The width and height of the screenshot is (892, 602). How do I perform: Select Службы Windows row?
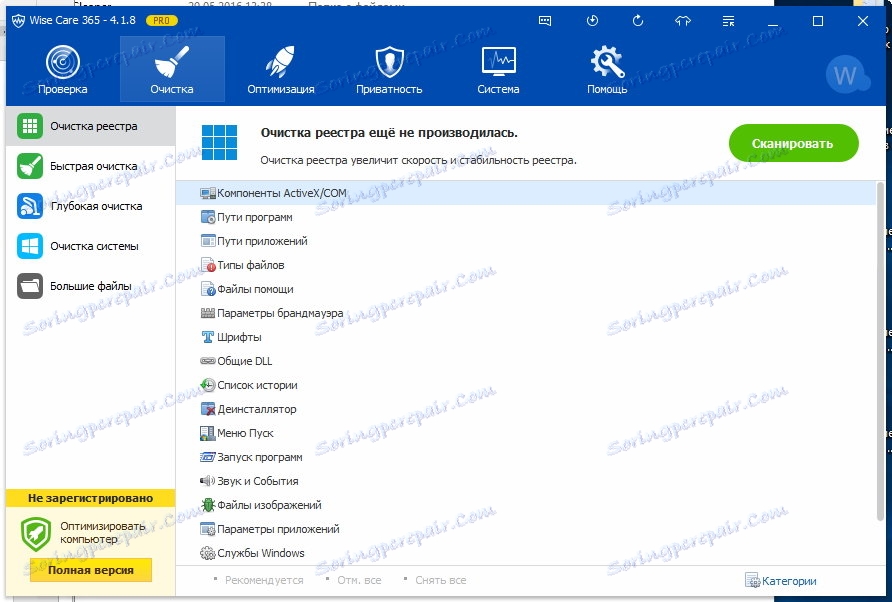526,553
